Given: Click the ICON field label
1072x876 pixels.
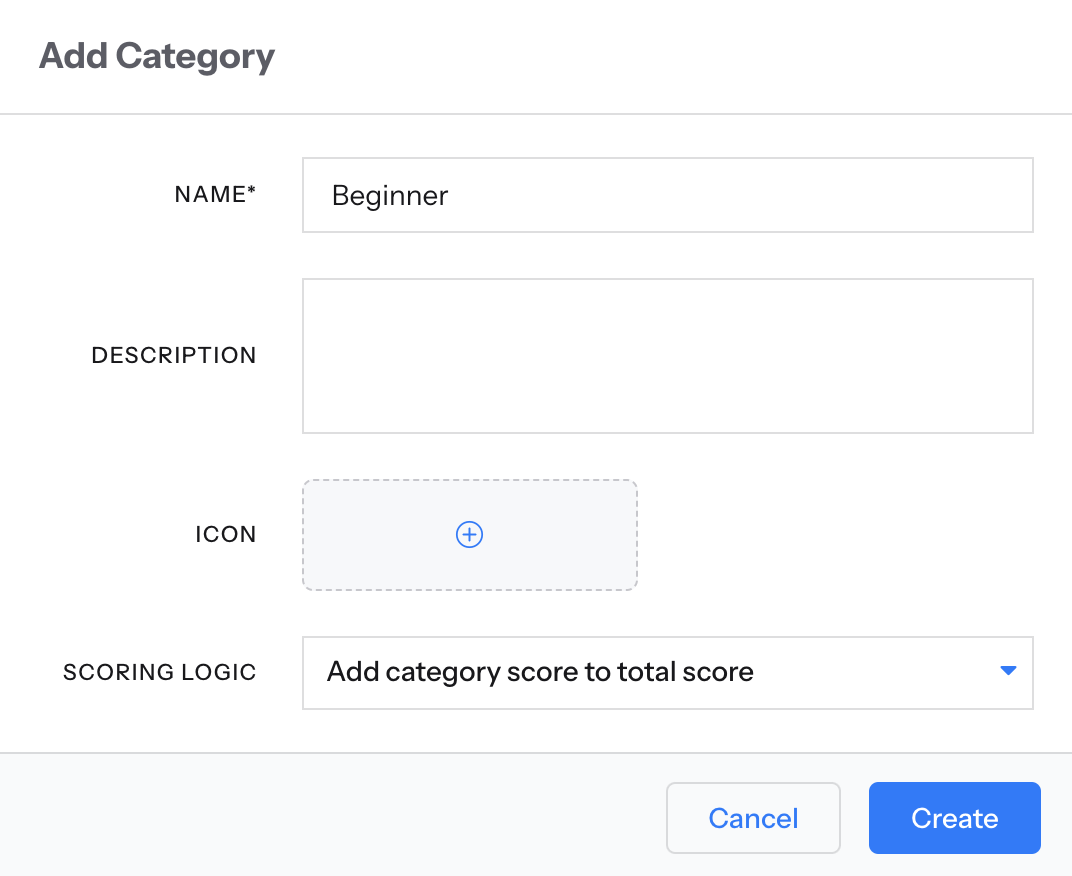Looking at the screenshot, I should coord(226,535).
